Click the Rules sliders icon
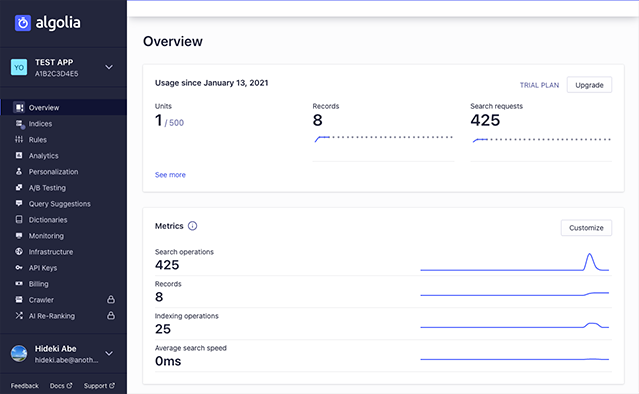 (x=19, y=139)
